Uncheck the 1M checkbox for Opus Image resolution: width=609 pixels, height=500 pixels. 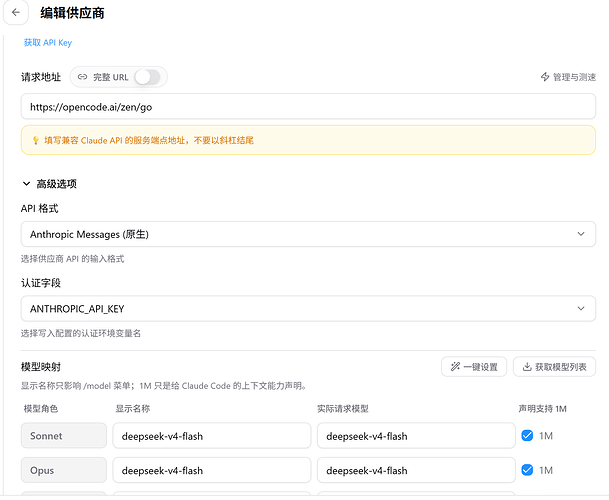point(527,470)
